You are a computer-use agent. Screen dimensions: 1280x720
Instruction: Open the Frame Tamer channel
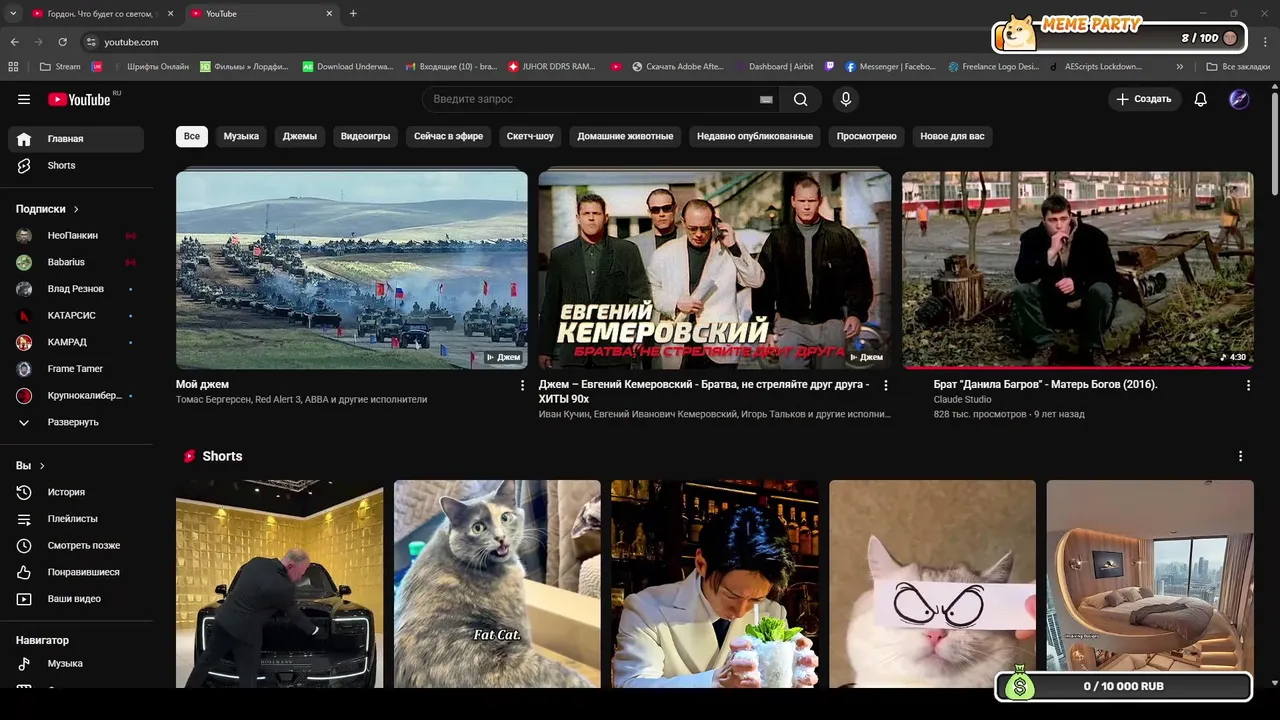[76, 369]
